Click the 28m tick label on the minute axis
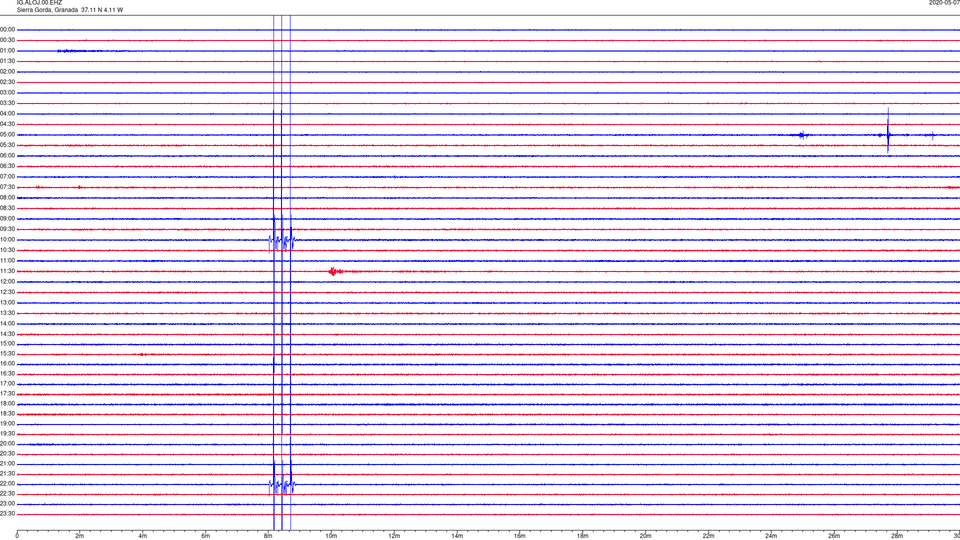The height and width of the screenshot is (540, 960). [x=898, y=536]
